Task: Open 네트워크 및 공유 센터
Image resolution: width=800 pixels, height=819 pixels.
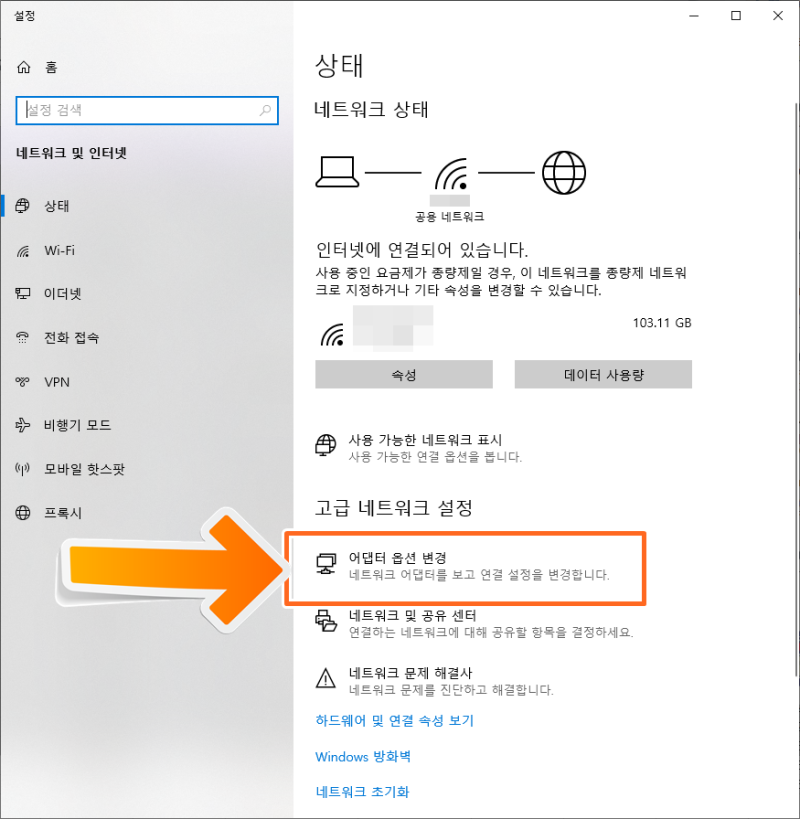Action: [474, 623]
